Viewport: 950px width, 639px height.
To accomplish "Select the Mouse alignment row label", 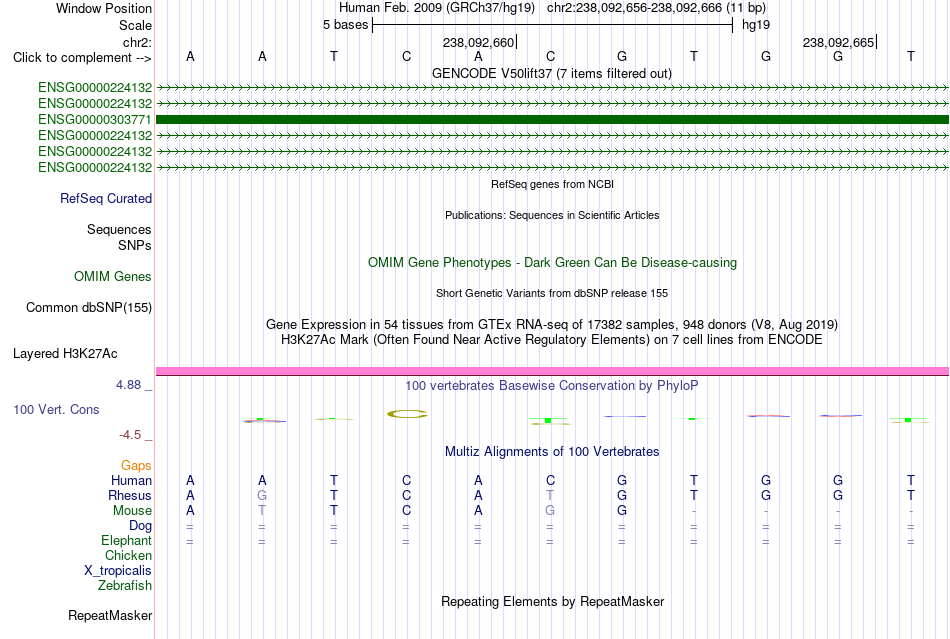I will coord(132,511).
